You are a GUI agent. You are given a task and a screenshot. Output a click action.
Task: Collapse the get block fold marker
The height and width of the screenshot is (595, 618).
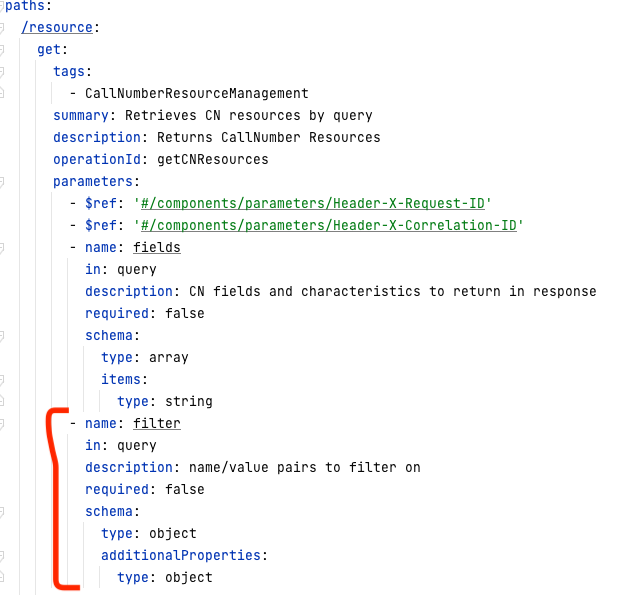(x=2, y=49)
